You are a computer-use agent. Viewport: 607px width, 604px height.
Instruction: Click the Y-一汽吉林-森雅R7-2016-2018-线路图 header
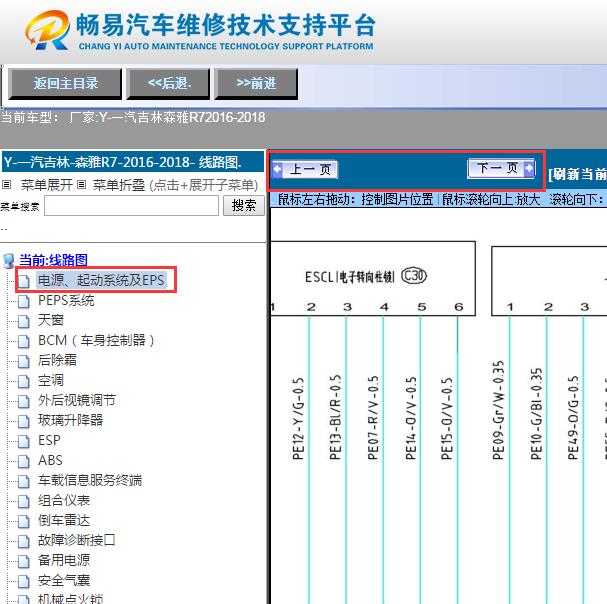pos(133,162)
